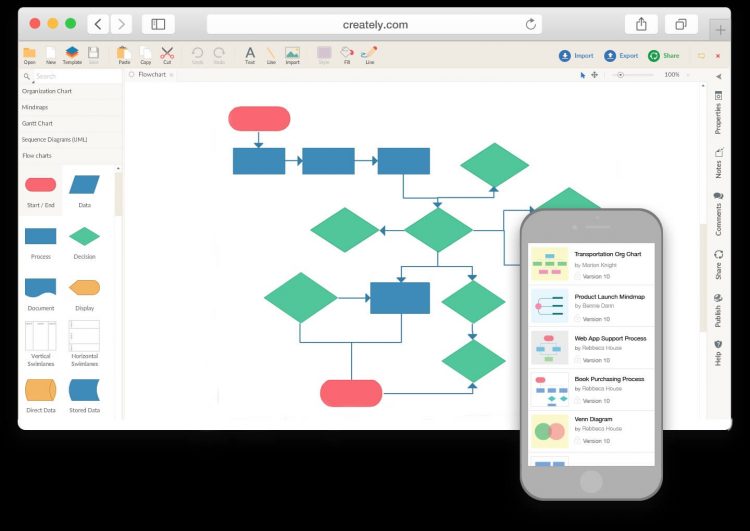750x531 pixels.
Task: Click the green Share button
Action: 663,56
